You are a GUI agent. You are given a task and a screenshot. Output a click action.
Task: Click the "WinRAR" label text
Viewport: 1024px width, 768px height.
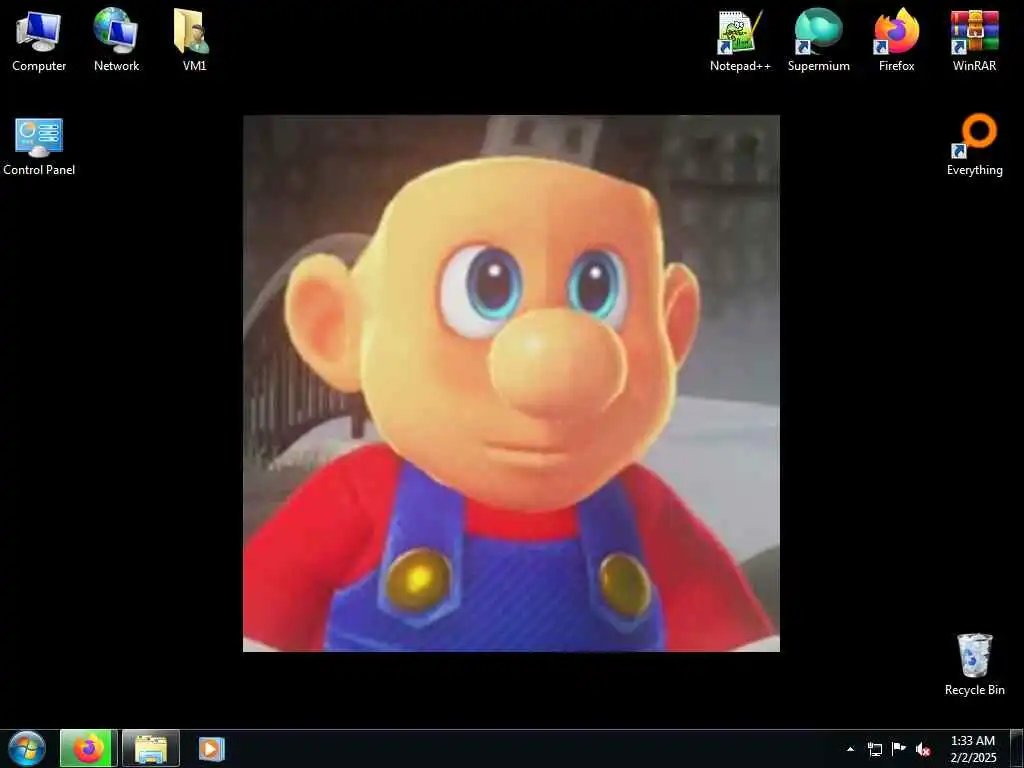click(974, 66)
